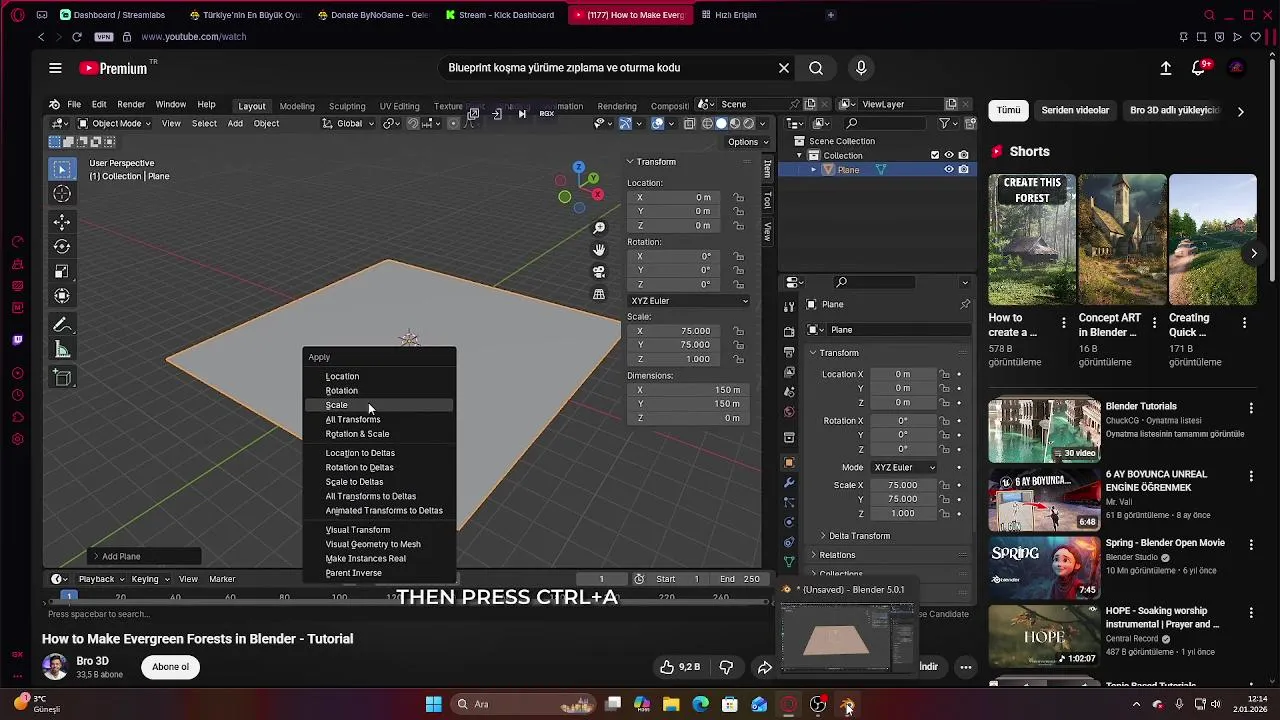
Task: Select the Tümü filter chip
Action: (1008, 110)
